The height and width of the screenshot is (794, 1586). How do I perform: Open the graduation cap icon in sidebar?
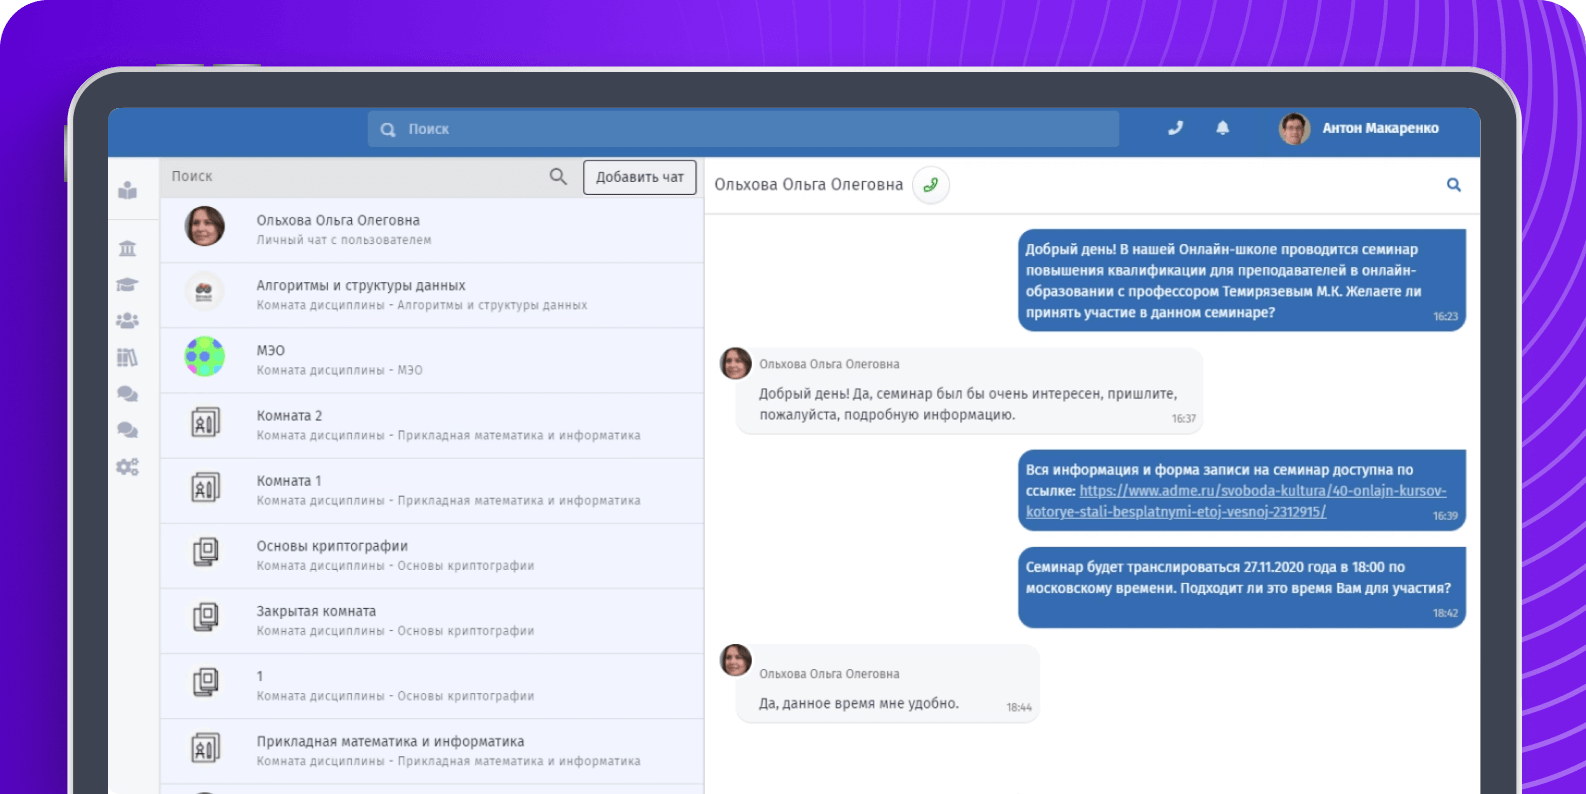click(x=127, y=285)
